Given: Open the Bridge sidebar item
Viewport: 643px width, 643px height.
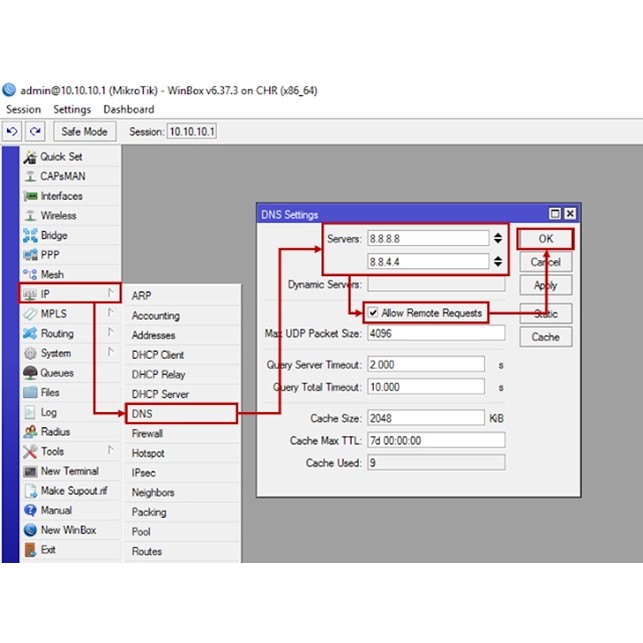Looking at the screenshot, I should coord(54,236).
